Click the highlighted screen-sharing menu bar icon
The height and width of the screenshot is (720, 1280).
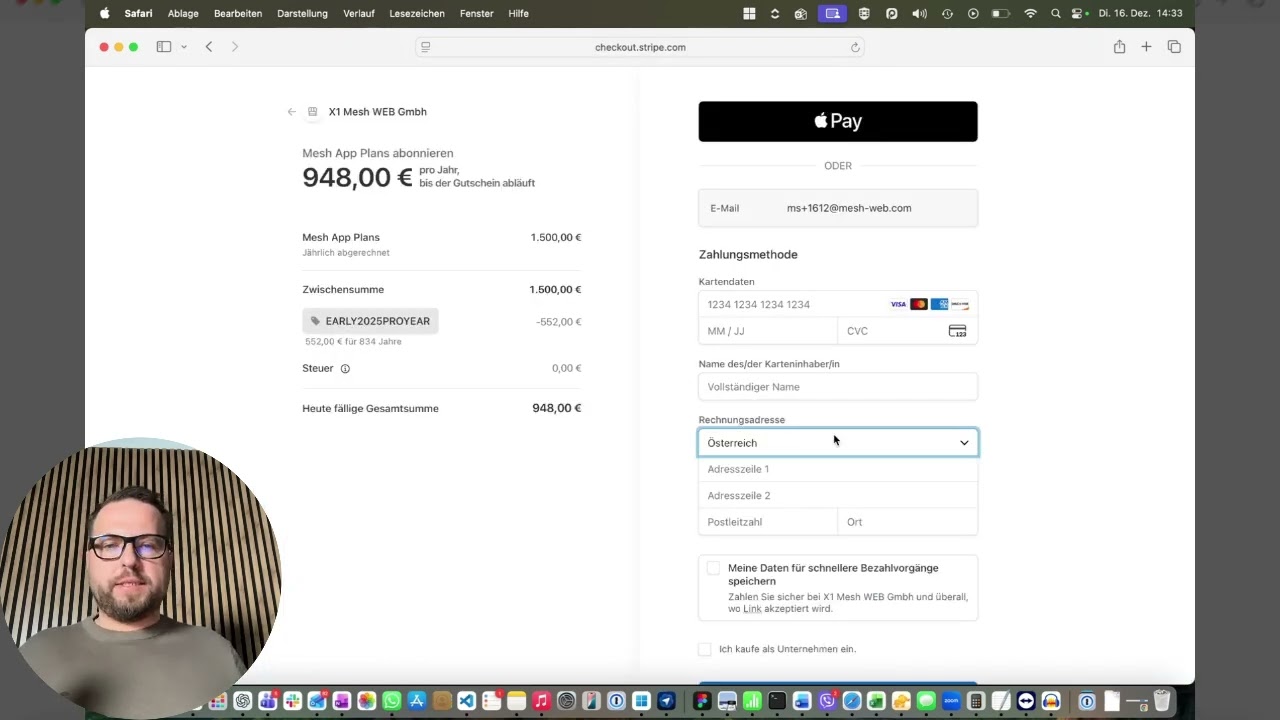[x=832, y=14]
